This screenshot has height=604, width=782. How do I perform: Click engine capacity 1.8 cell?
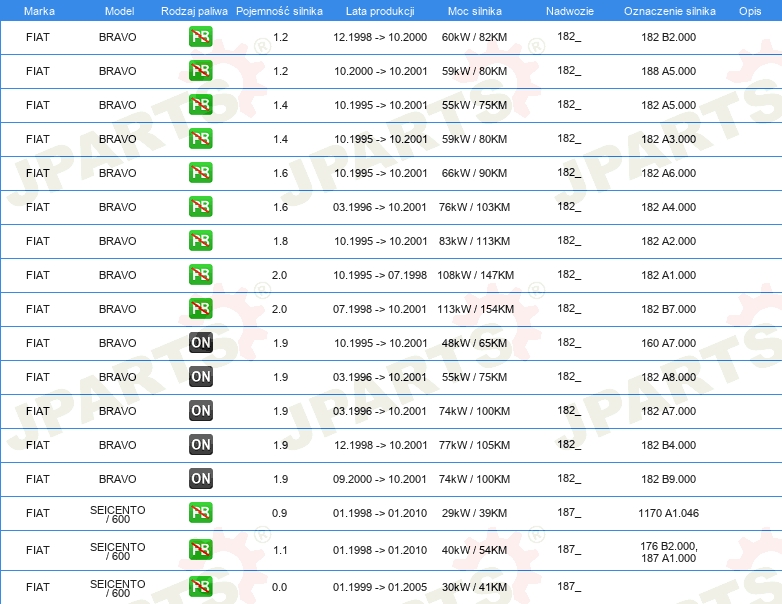pyautogui.click(x=280, y=241)
